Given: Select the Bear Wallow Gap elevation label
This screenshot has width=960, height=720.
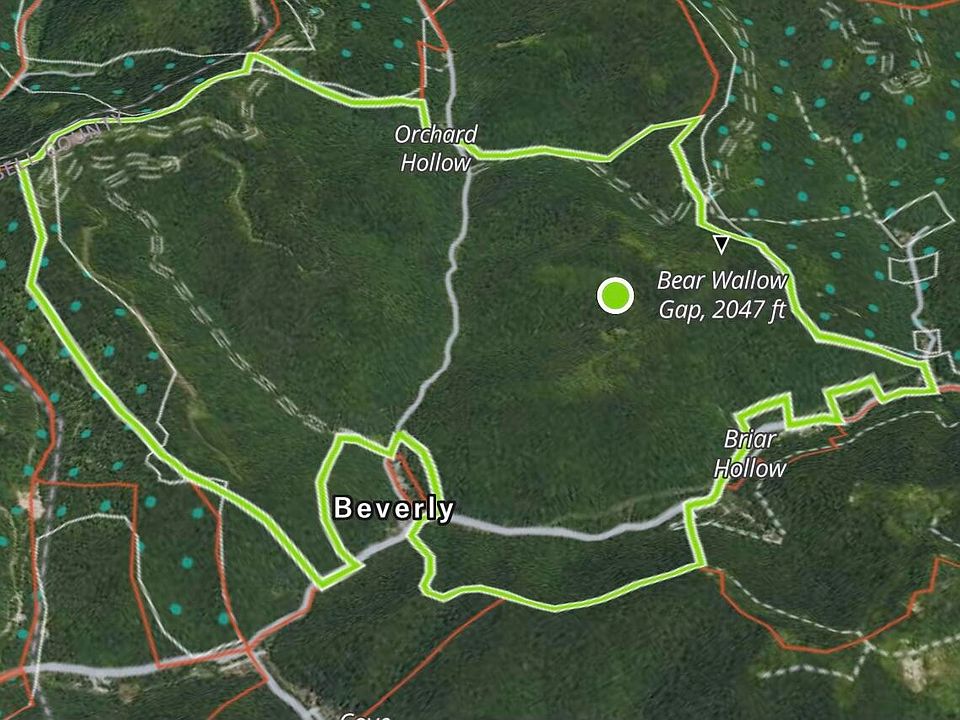Looking at the screenshot, I should 722,295.
